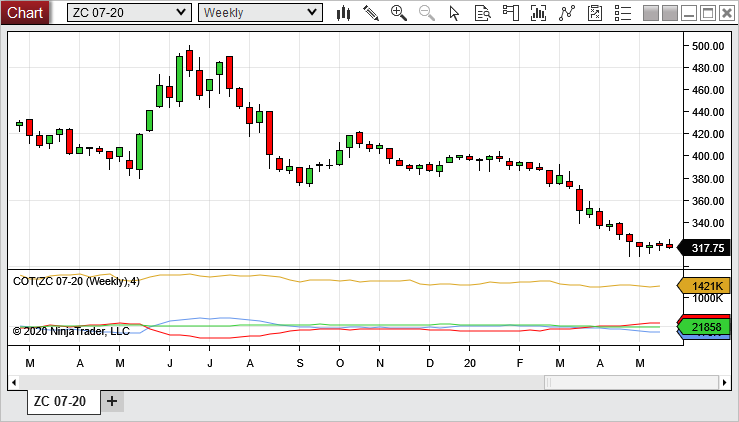This screenshot has width=739, height=422.
Task: Select the drawing tools pencil icon
Action: pyautogui.click(x=371, y=13)
